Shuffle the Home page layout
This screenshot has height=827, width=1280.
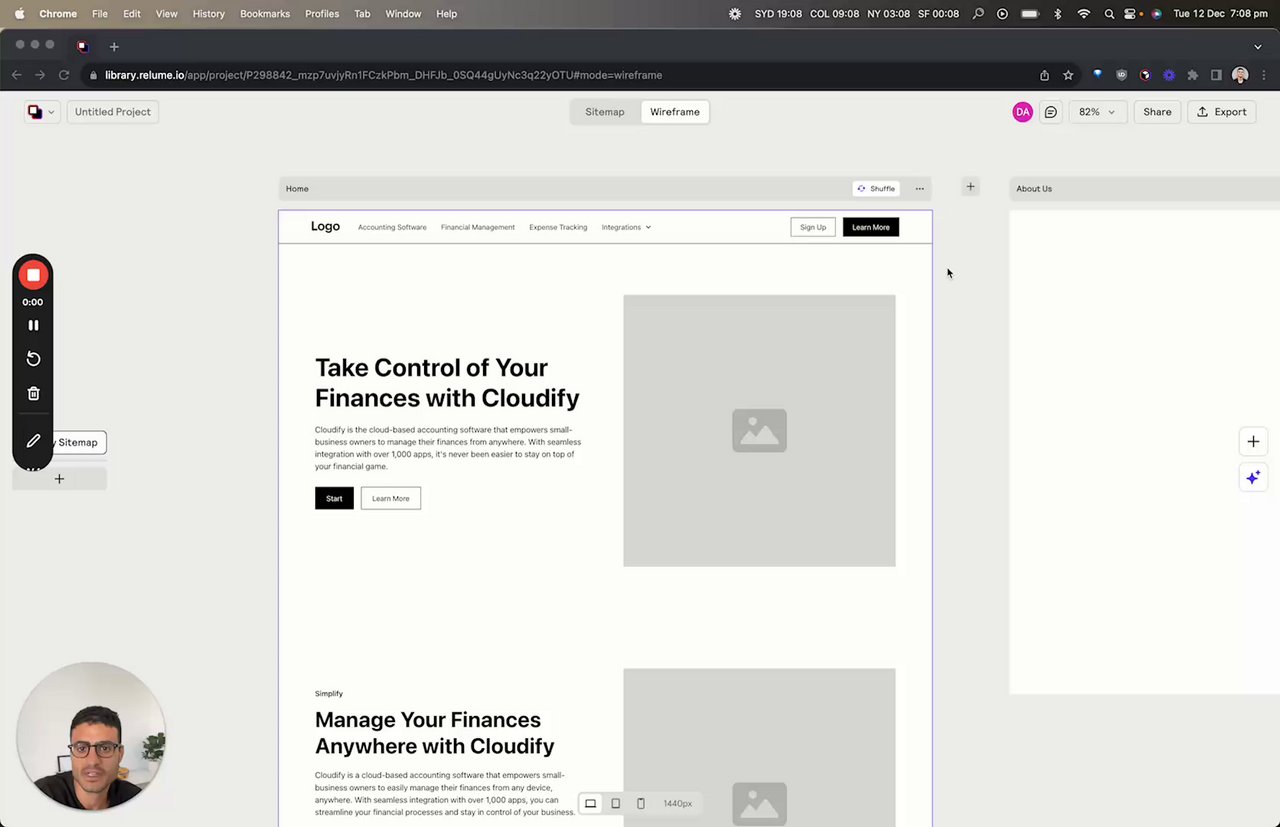click(x=876, y=188)
